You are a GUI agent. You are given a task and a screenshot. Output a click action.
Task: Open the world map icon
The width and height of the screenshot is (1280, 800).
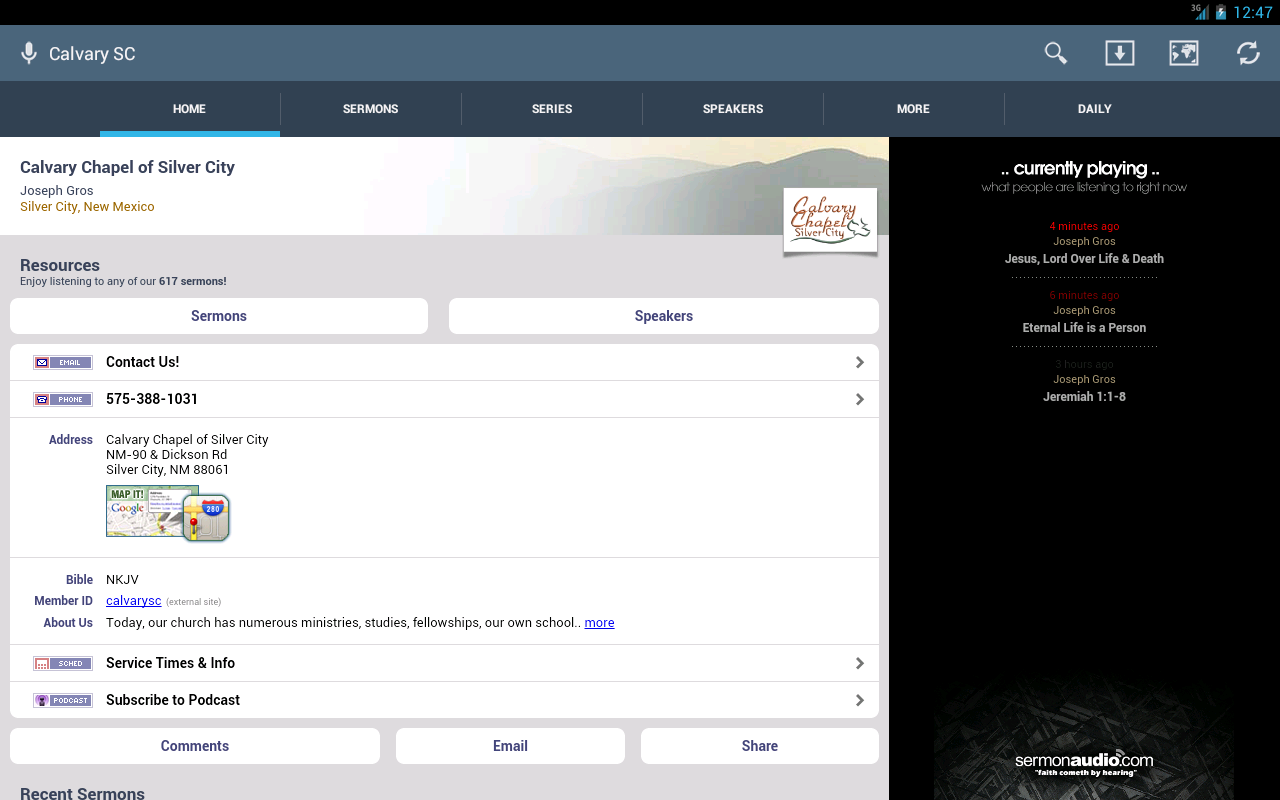[x=1184, y=53]
